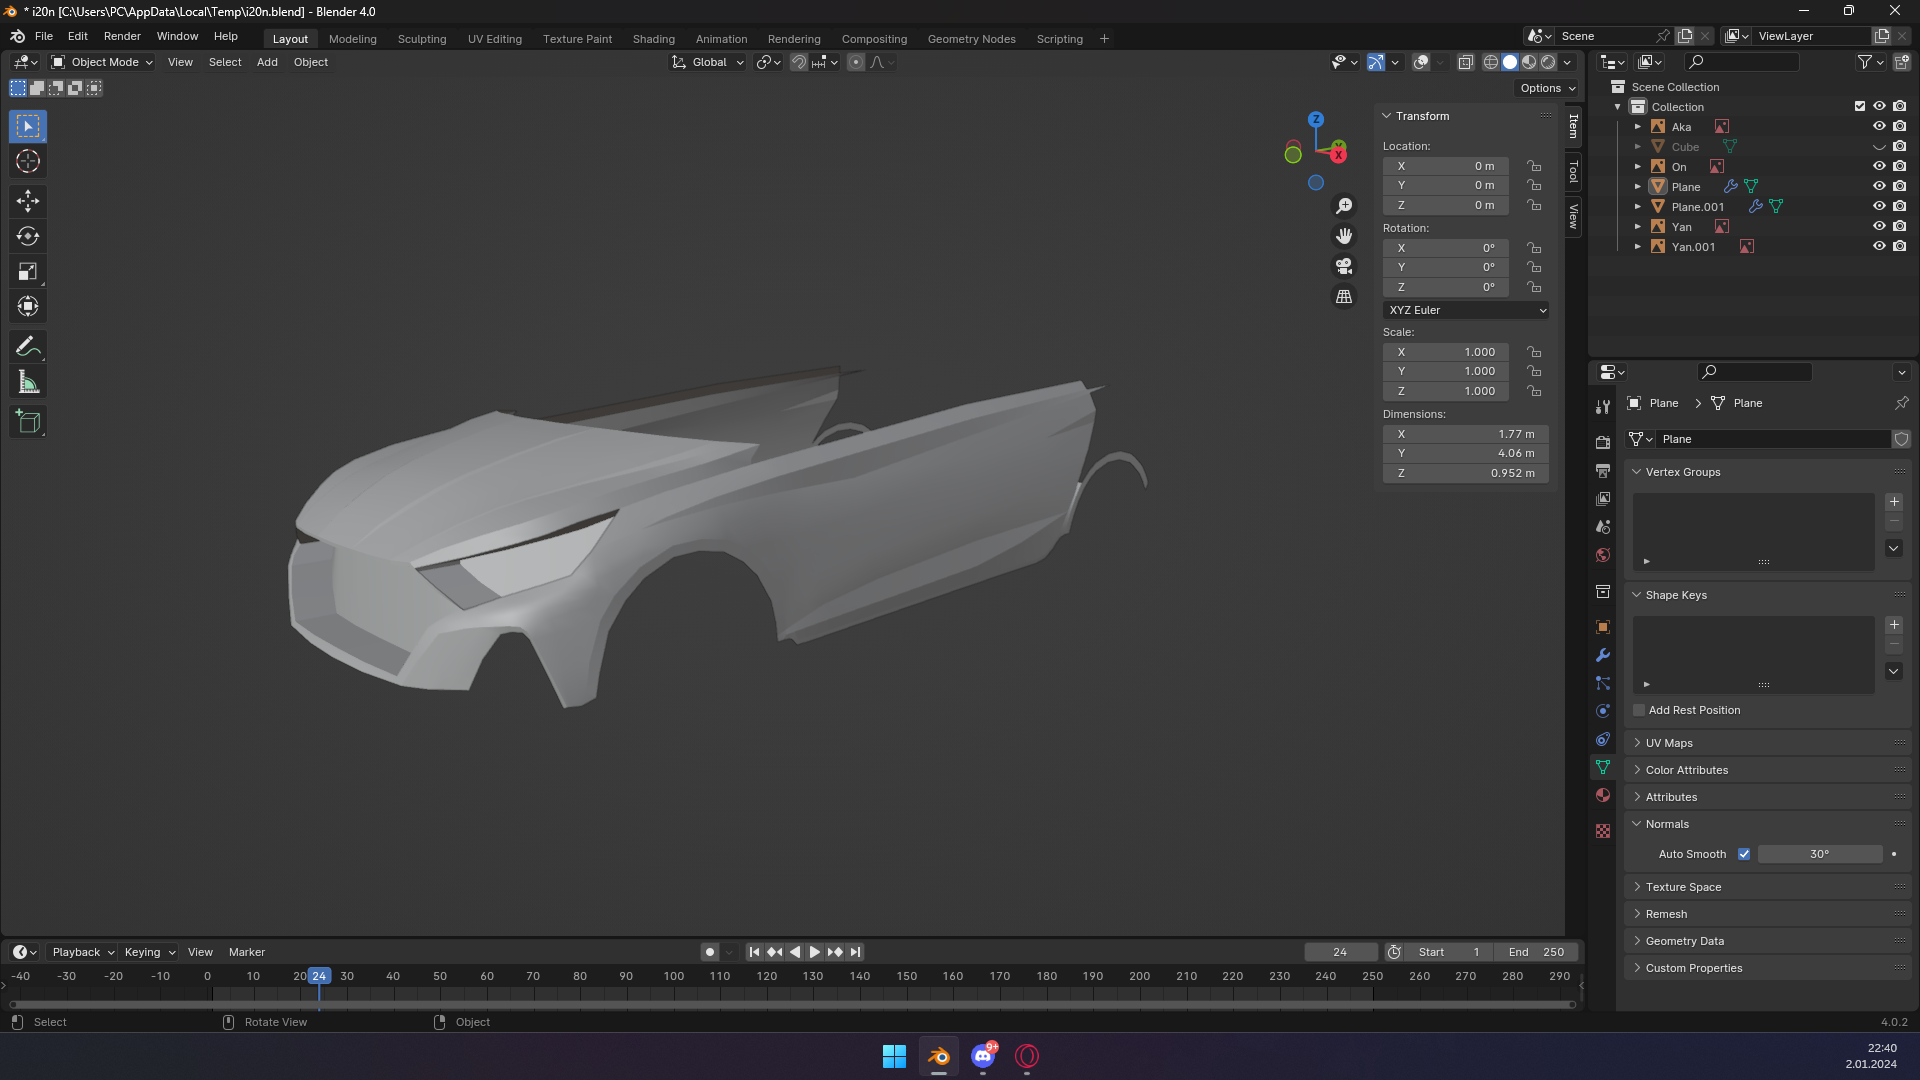Disable Auto Smooth checkbox
Viewport: 1920px width, 1080px height.
tap(1744, 854)
